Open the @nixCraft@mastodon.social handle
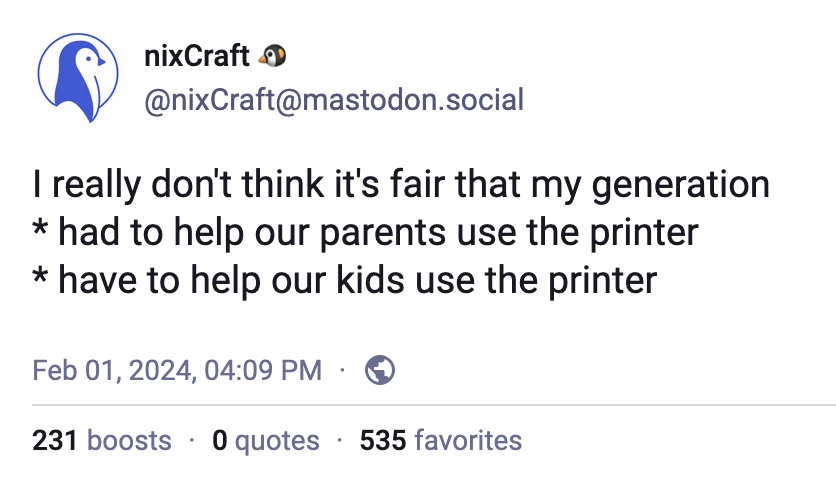 [x=334, y=100]
